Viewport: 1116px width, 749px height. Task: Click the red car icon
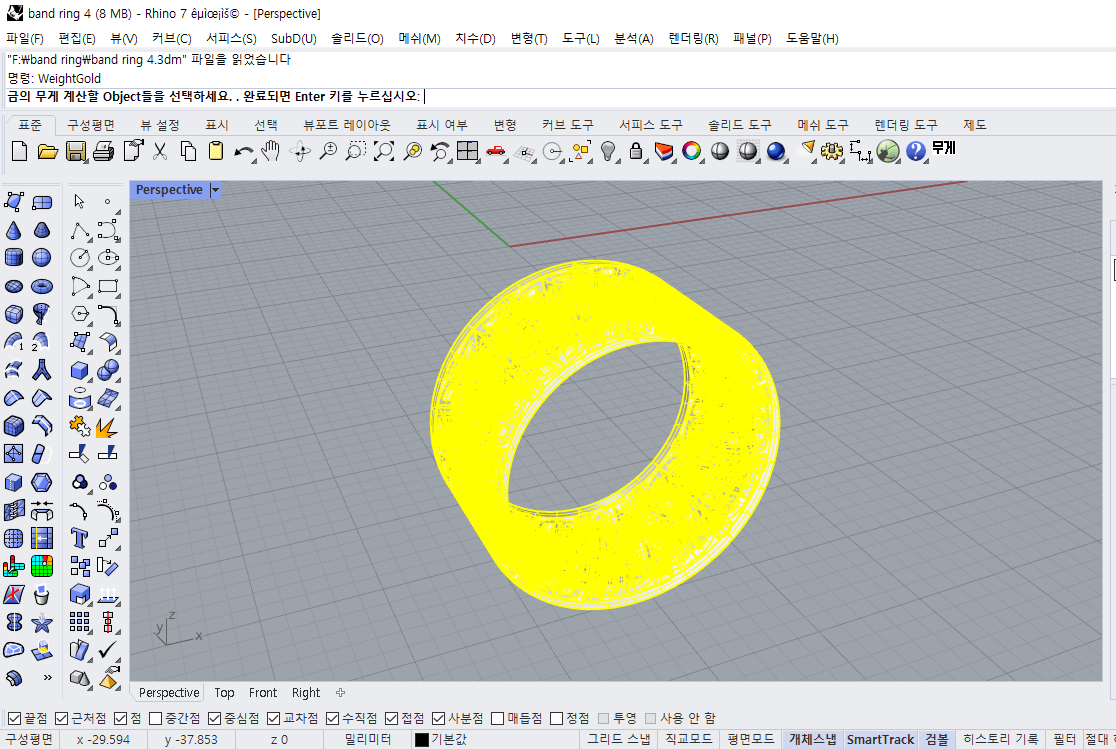pos(495,151)
